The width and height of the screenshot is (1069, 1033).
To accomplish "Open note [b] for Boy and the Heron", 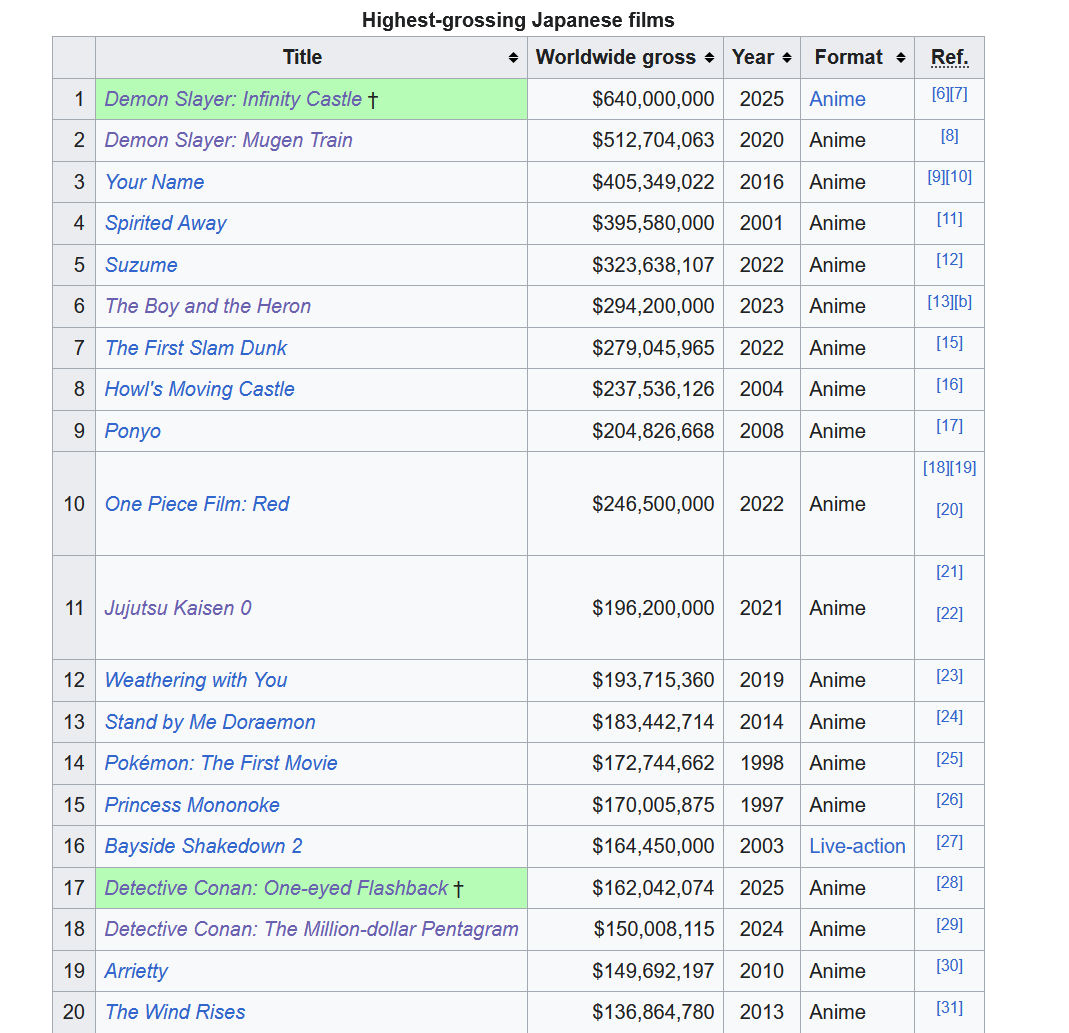I will click(963, 301).
